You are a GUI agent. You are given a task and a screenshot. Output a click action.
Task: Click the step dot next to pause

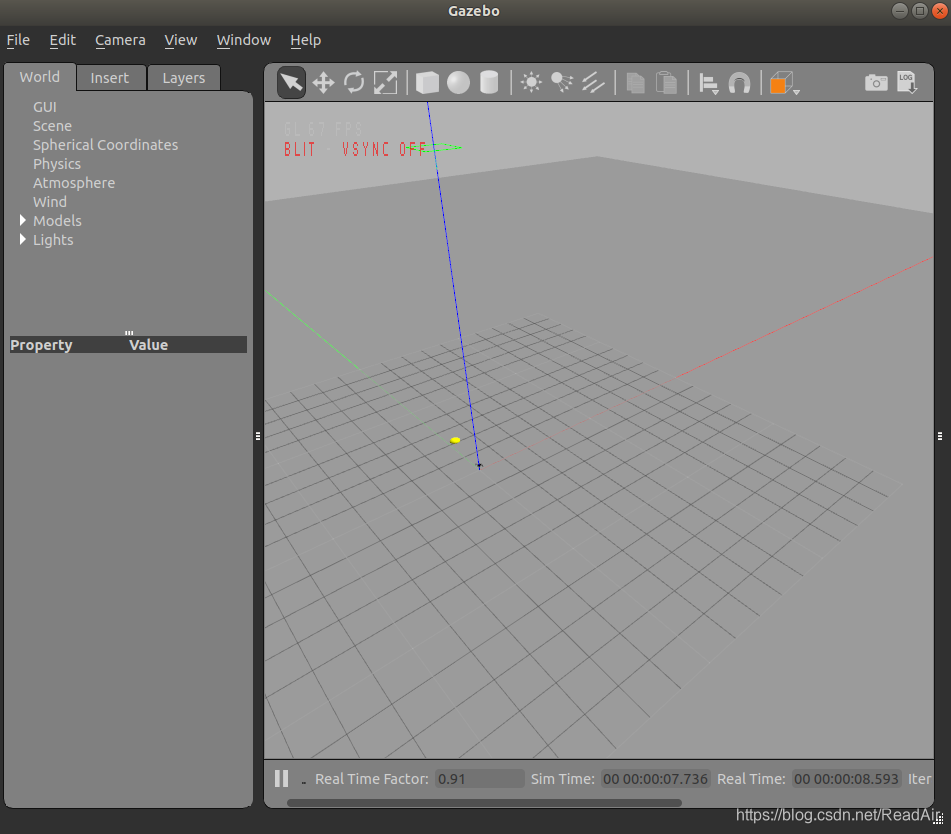click(303, 783)
